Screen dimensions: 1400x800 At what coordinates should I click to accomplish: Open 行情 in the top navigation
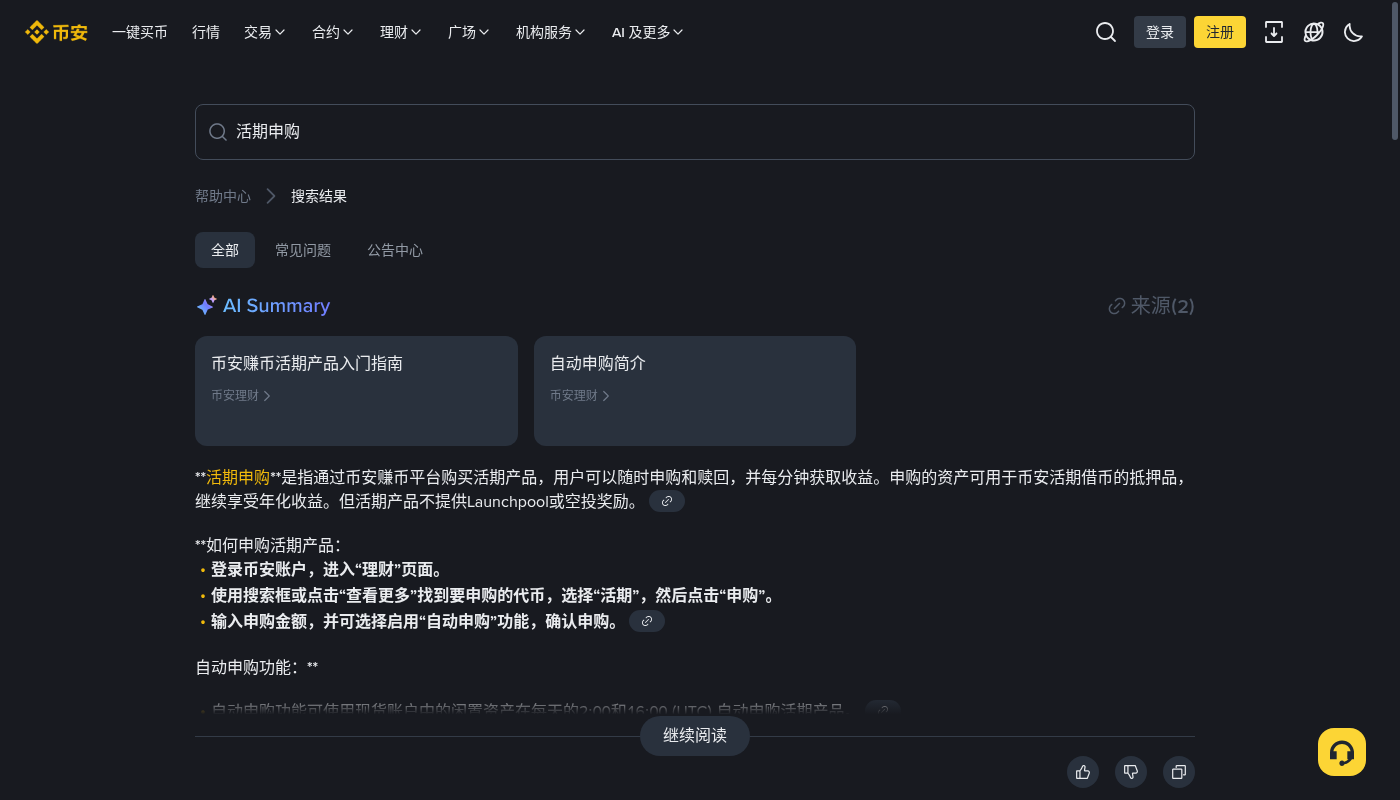(206, 32)
